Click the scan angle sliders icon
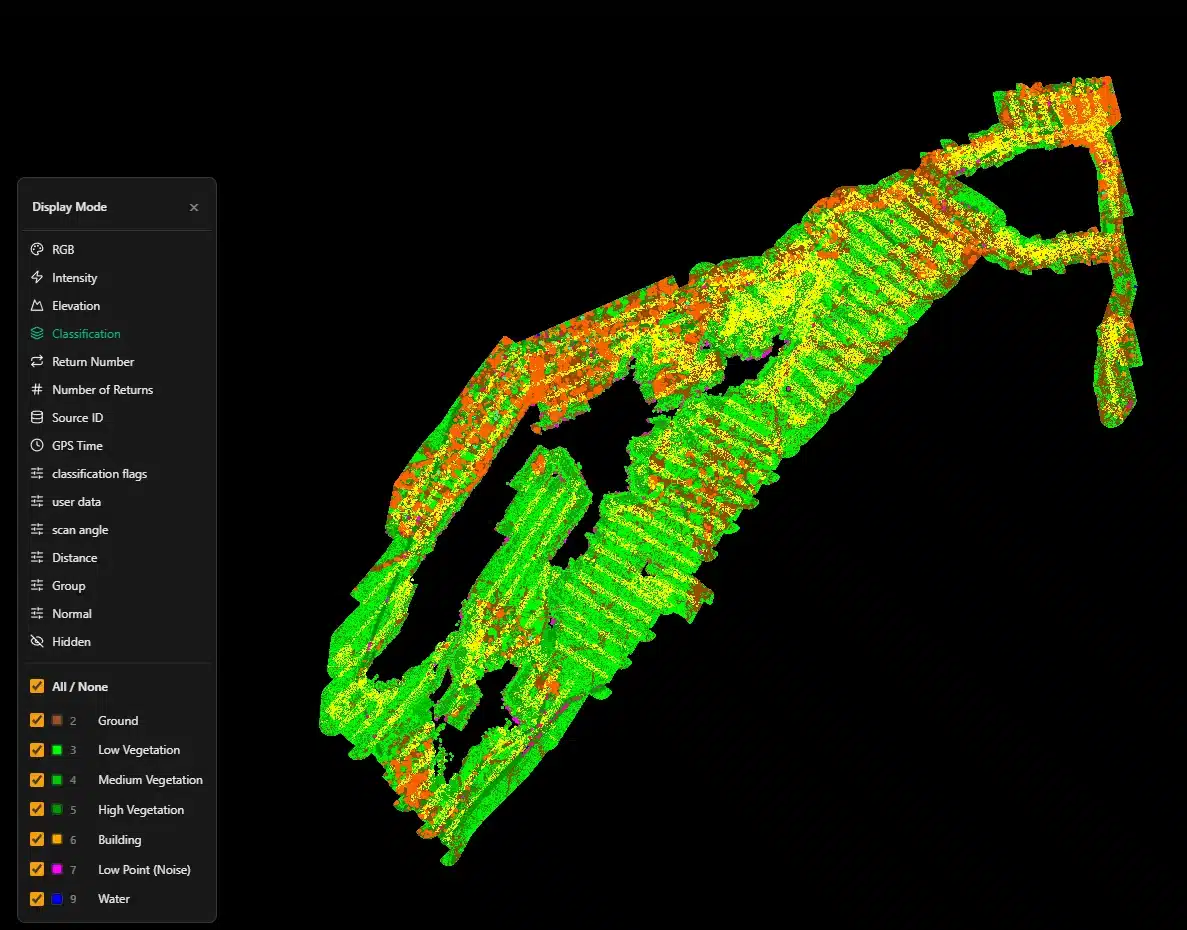 [36, 529]
